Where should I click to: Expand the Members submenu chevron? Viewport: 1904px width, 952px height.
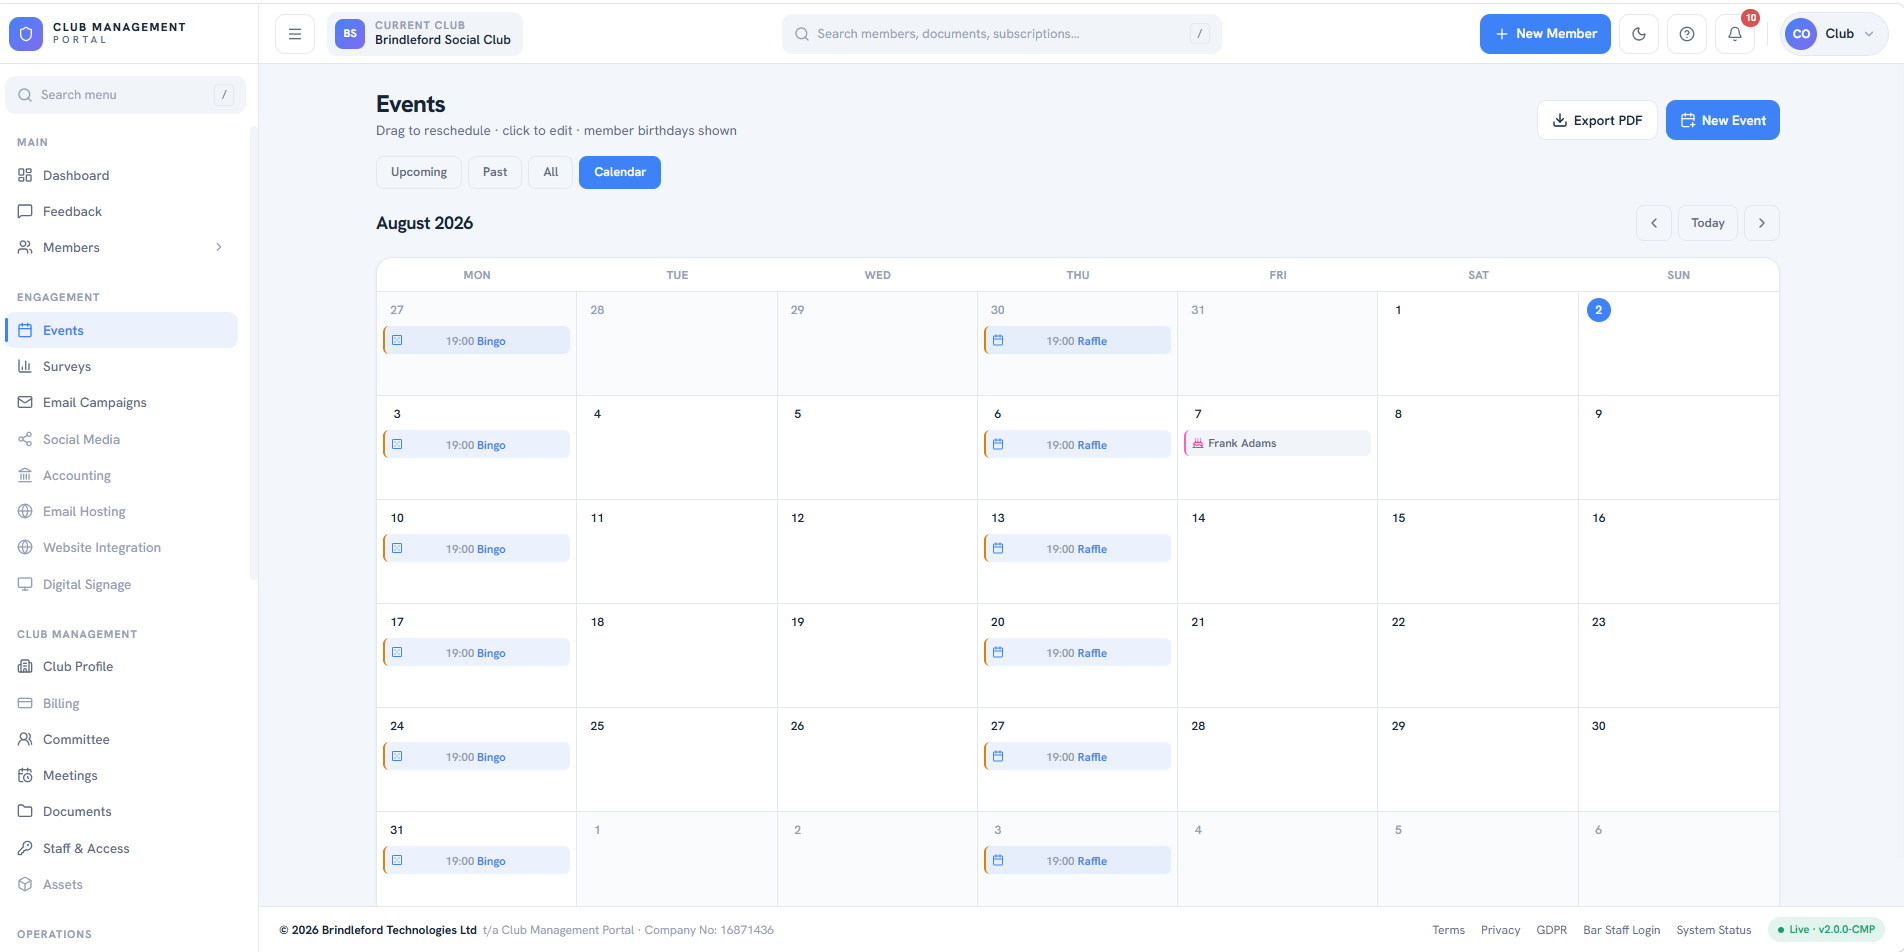(219, 247)
